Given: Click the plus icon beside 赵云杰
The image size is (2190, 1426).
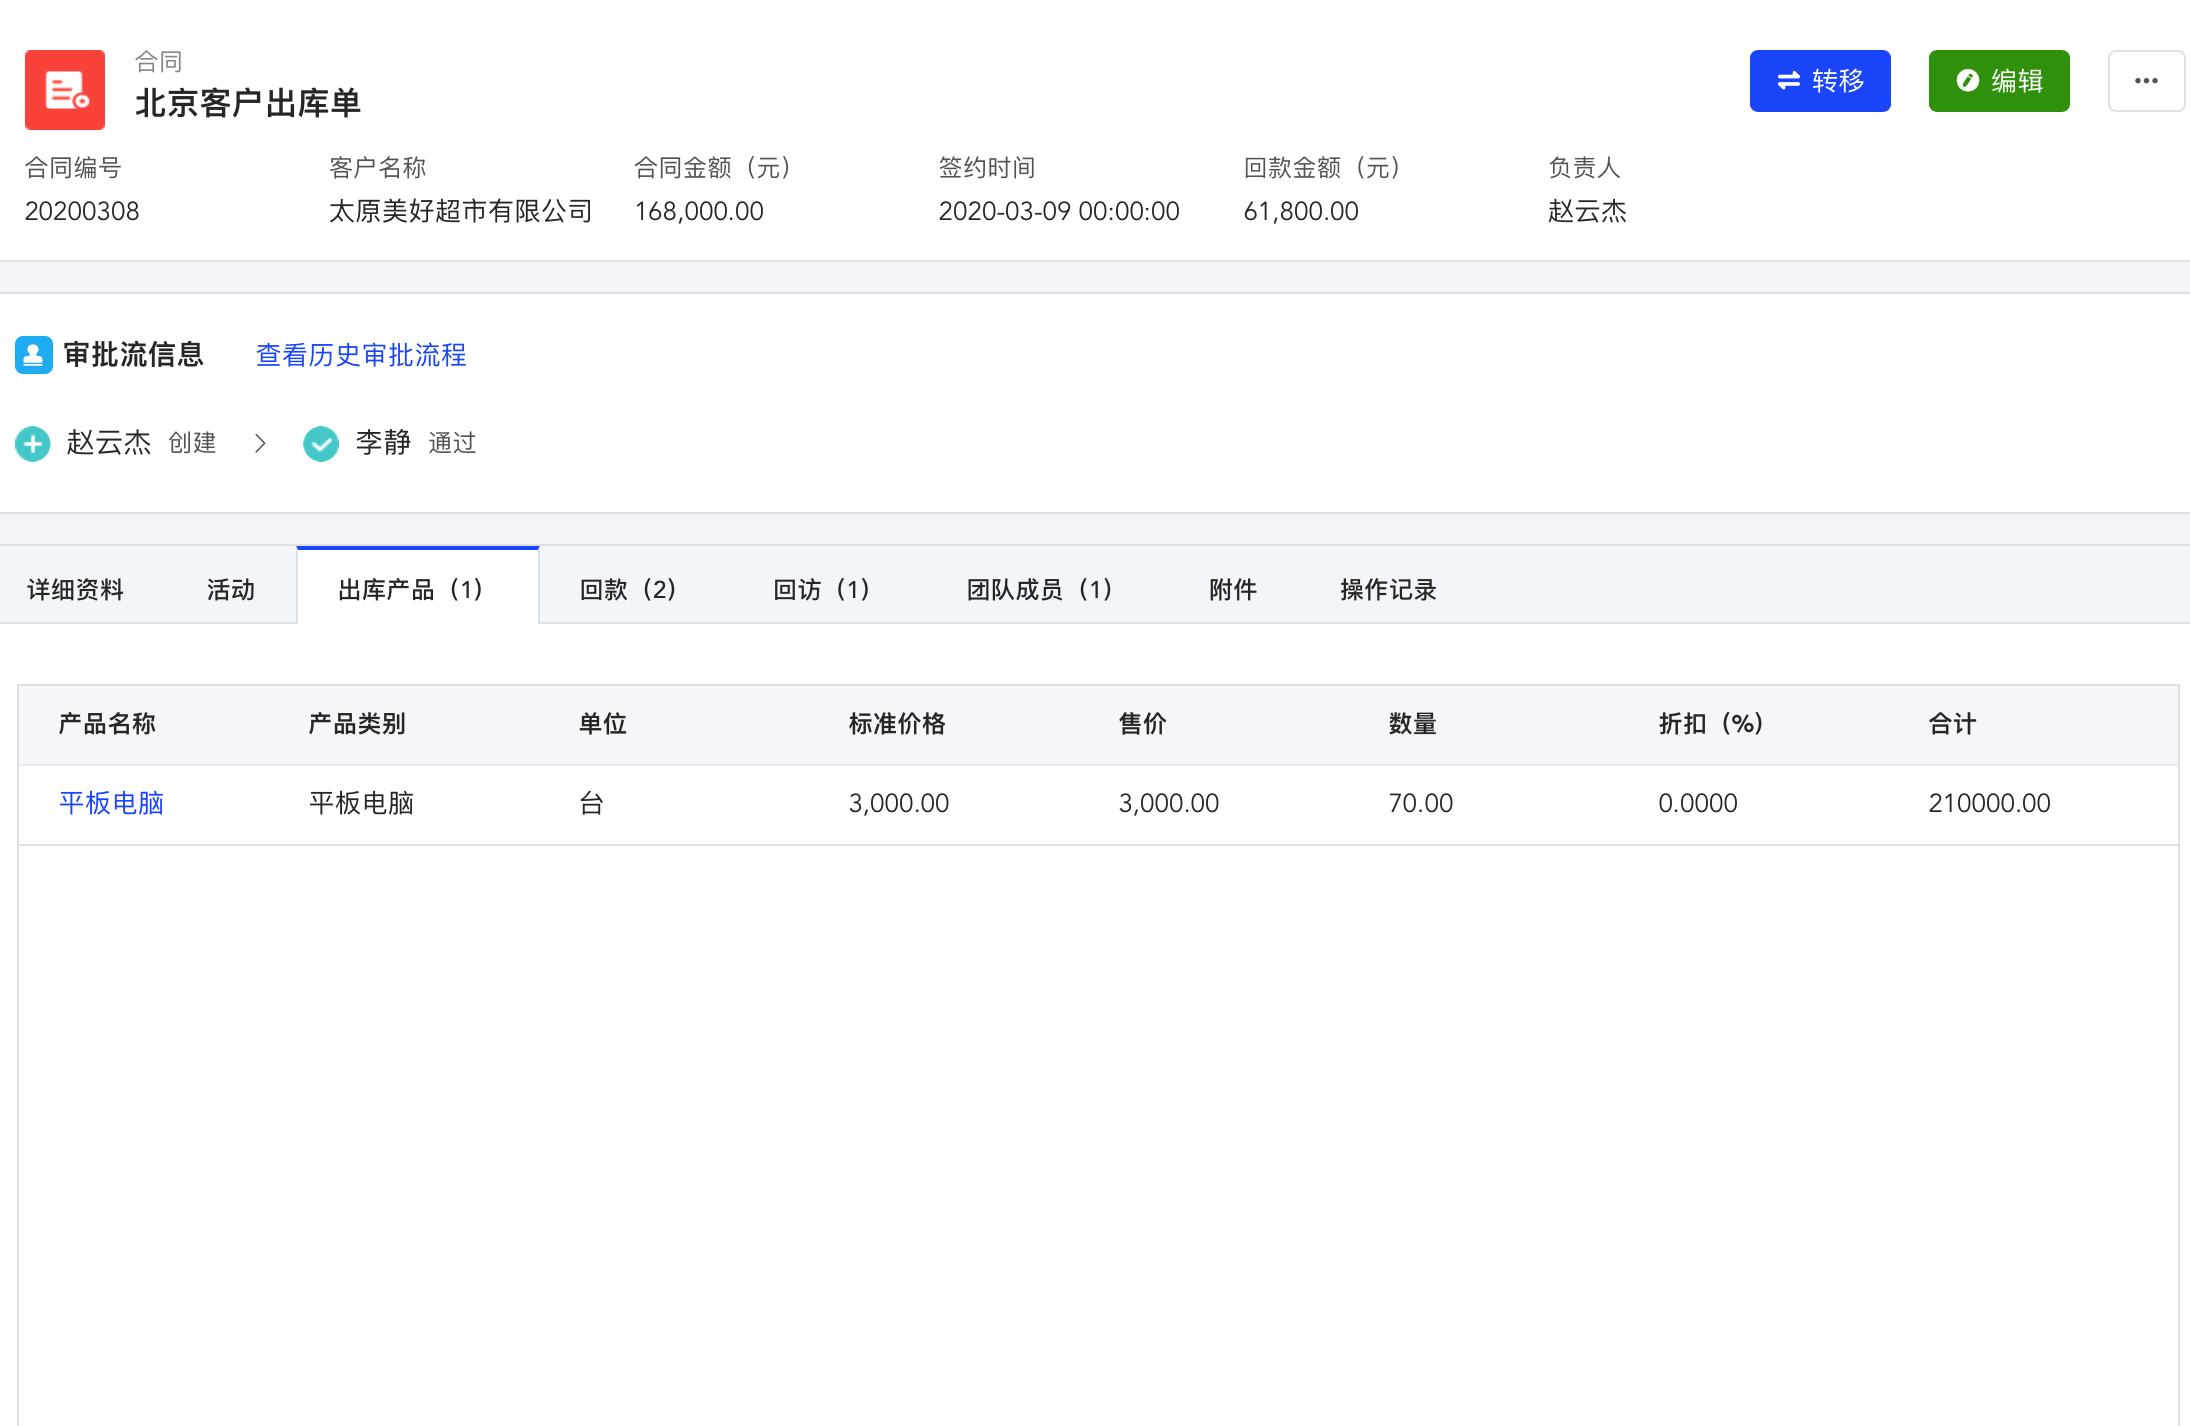Looking at the screenshot, I should tap(33, 443).
